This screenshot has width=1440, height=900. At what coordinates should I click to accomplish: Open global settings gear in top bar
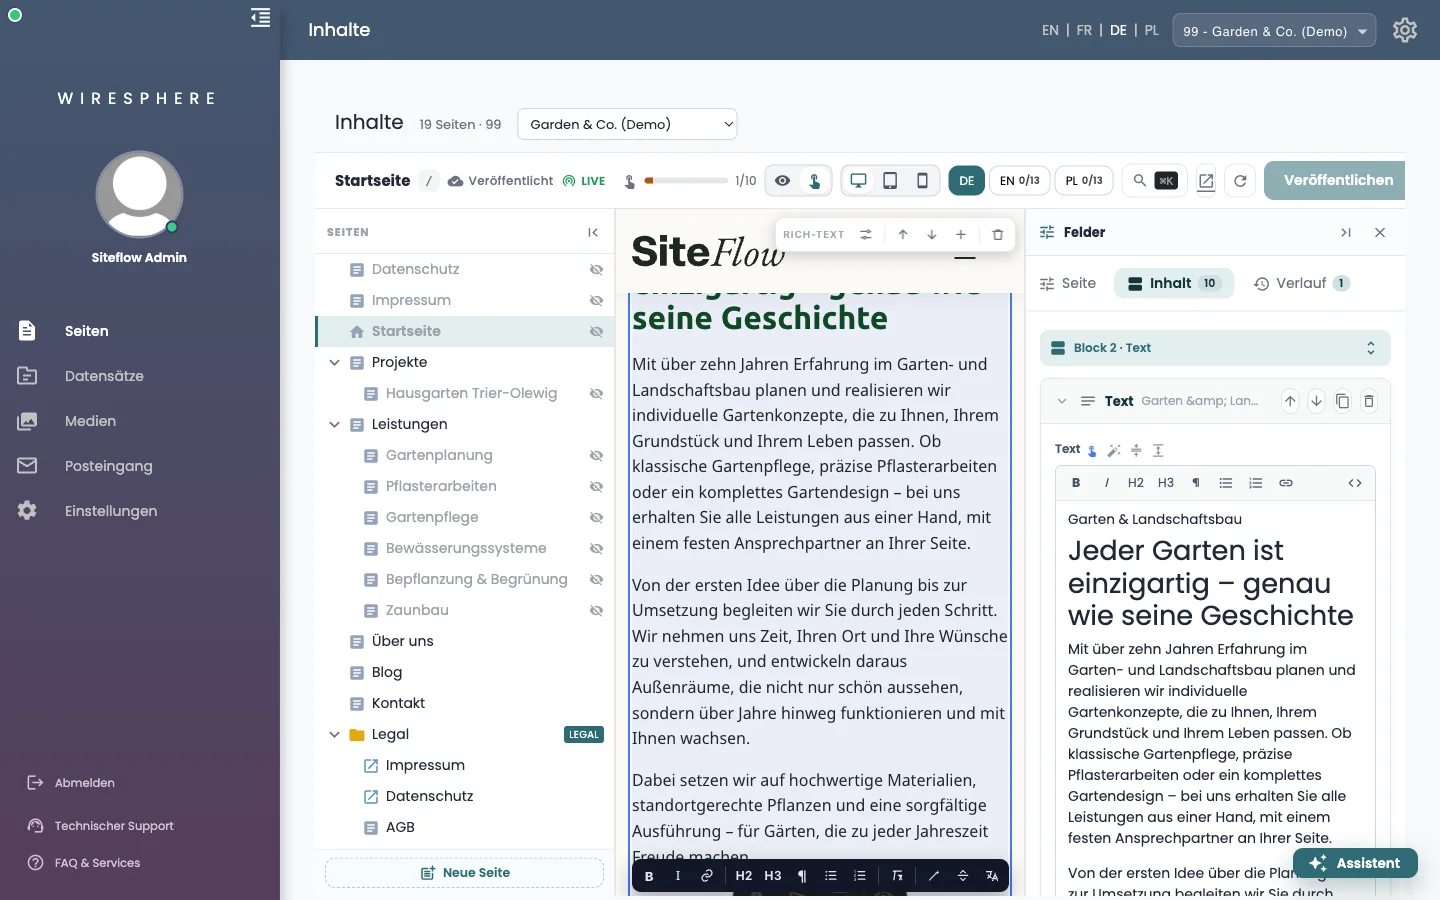[x=1405, y=30]
